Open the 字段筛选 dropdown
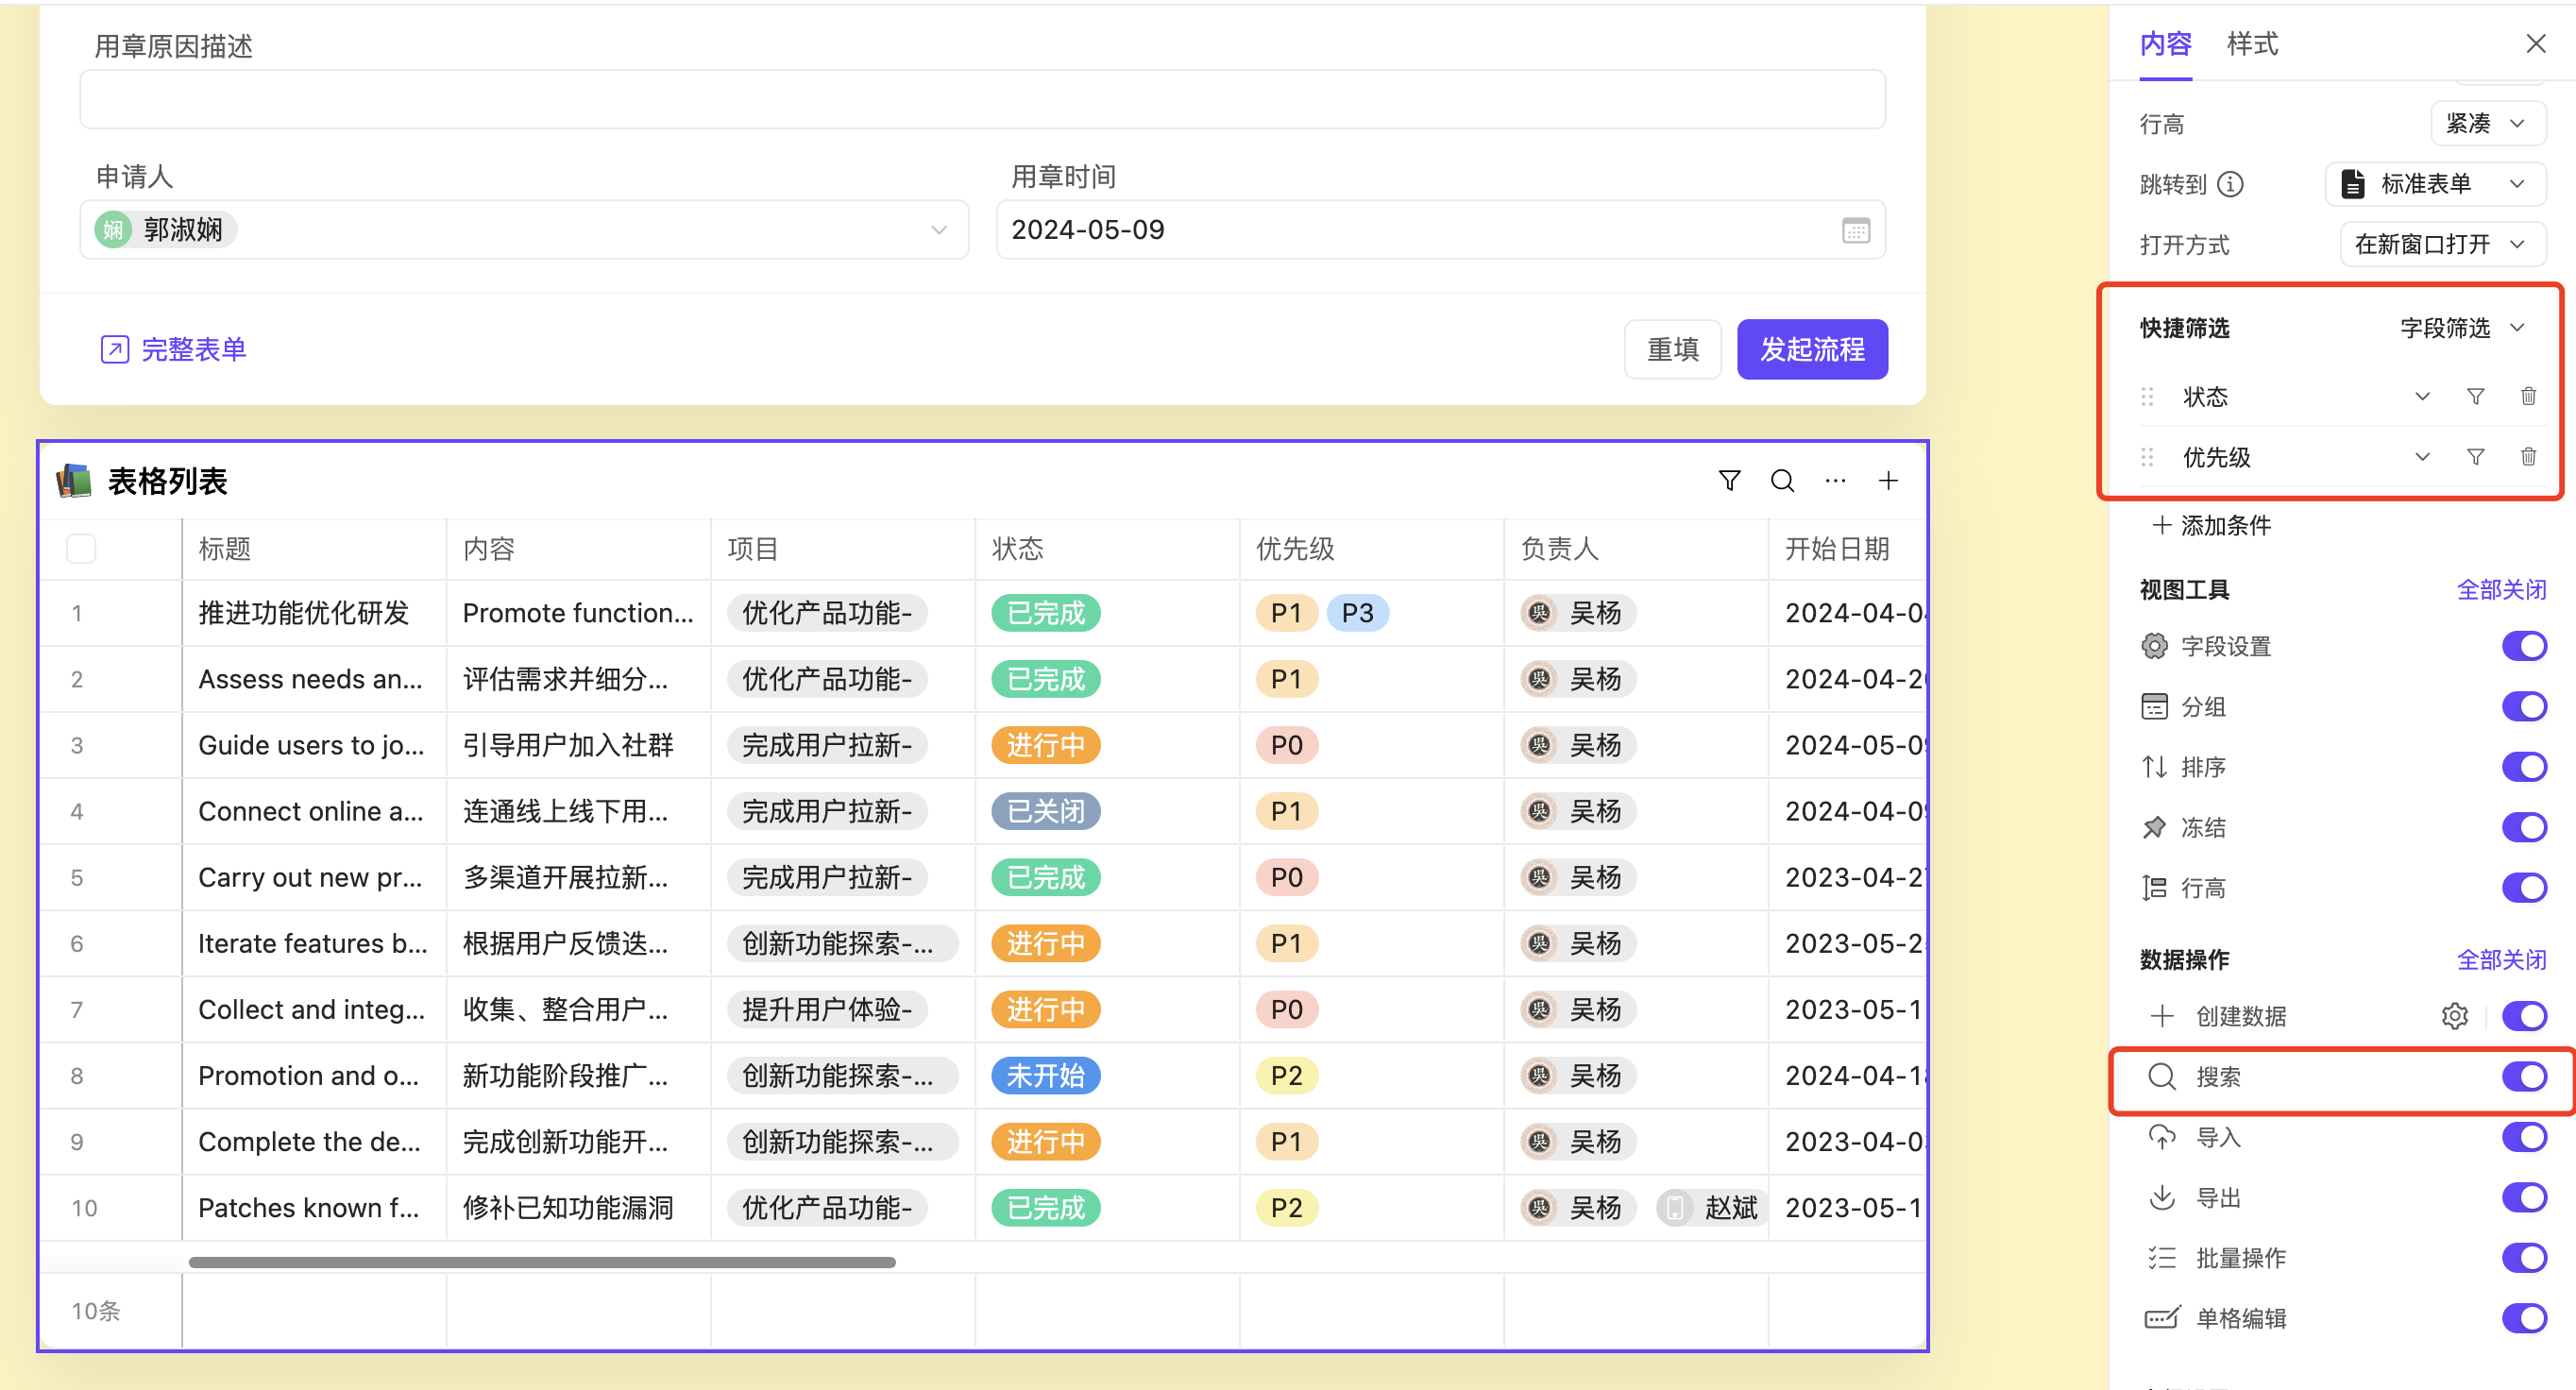The image size is (2576, 1390). [x=2462, y=328]
